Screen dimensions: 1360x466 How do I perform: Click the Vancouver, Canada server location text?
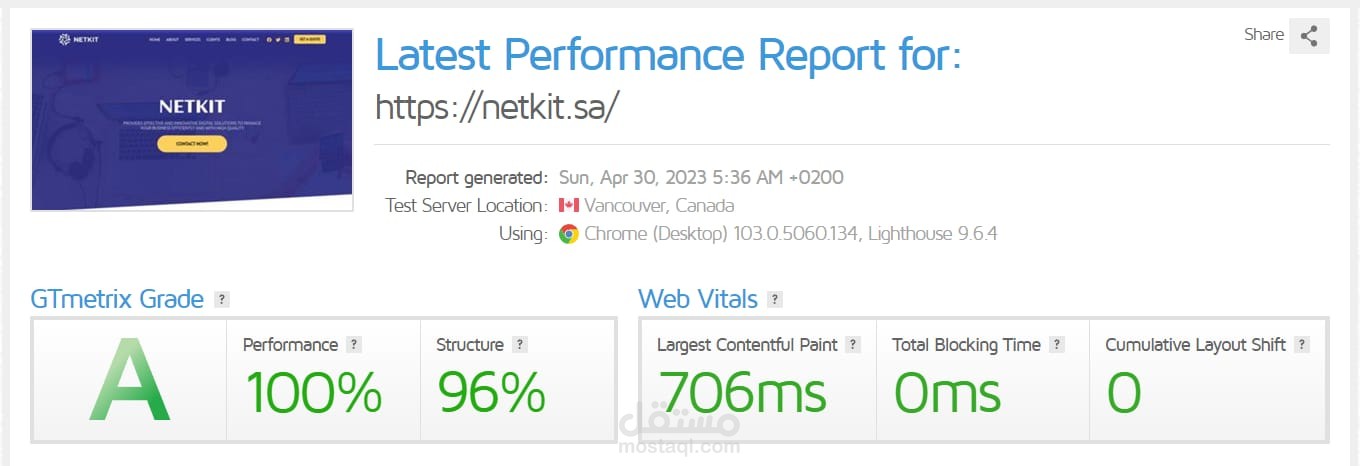pyautogui.click(x=659, y=206)
